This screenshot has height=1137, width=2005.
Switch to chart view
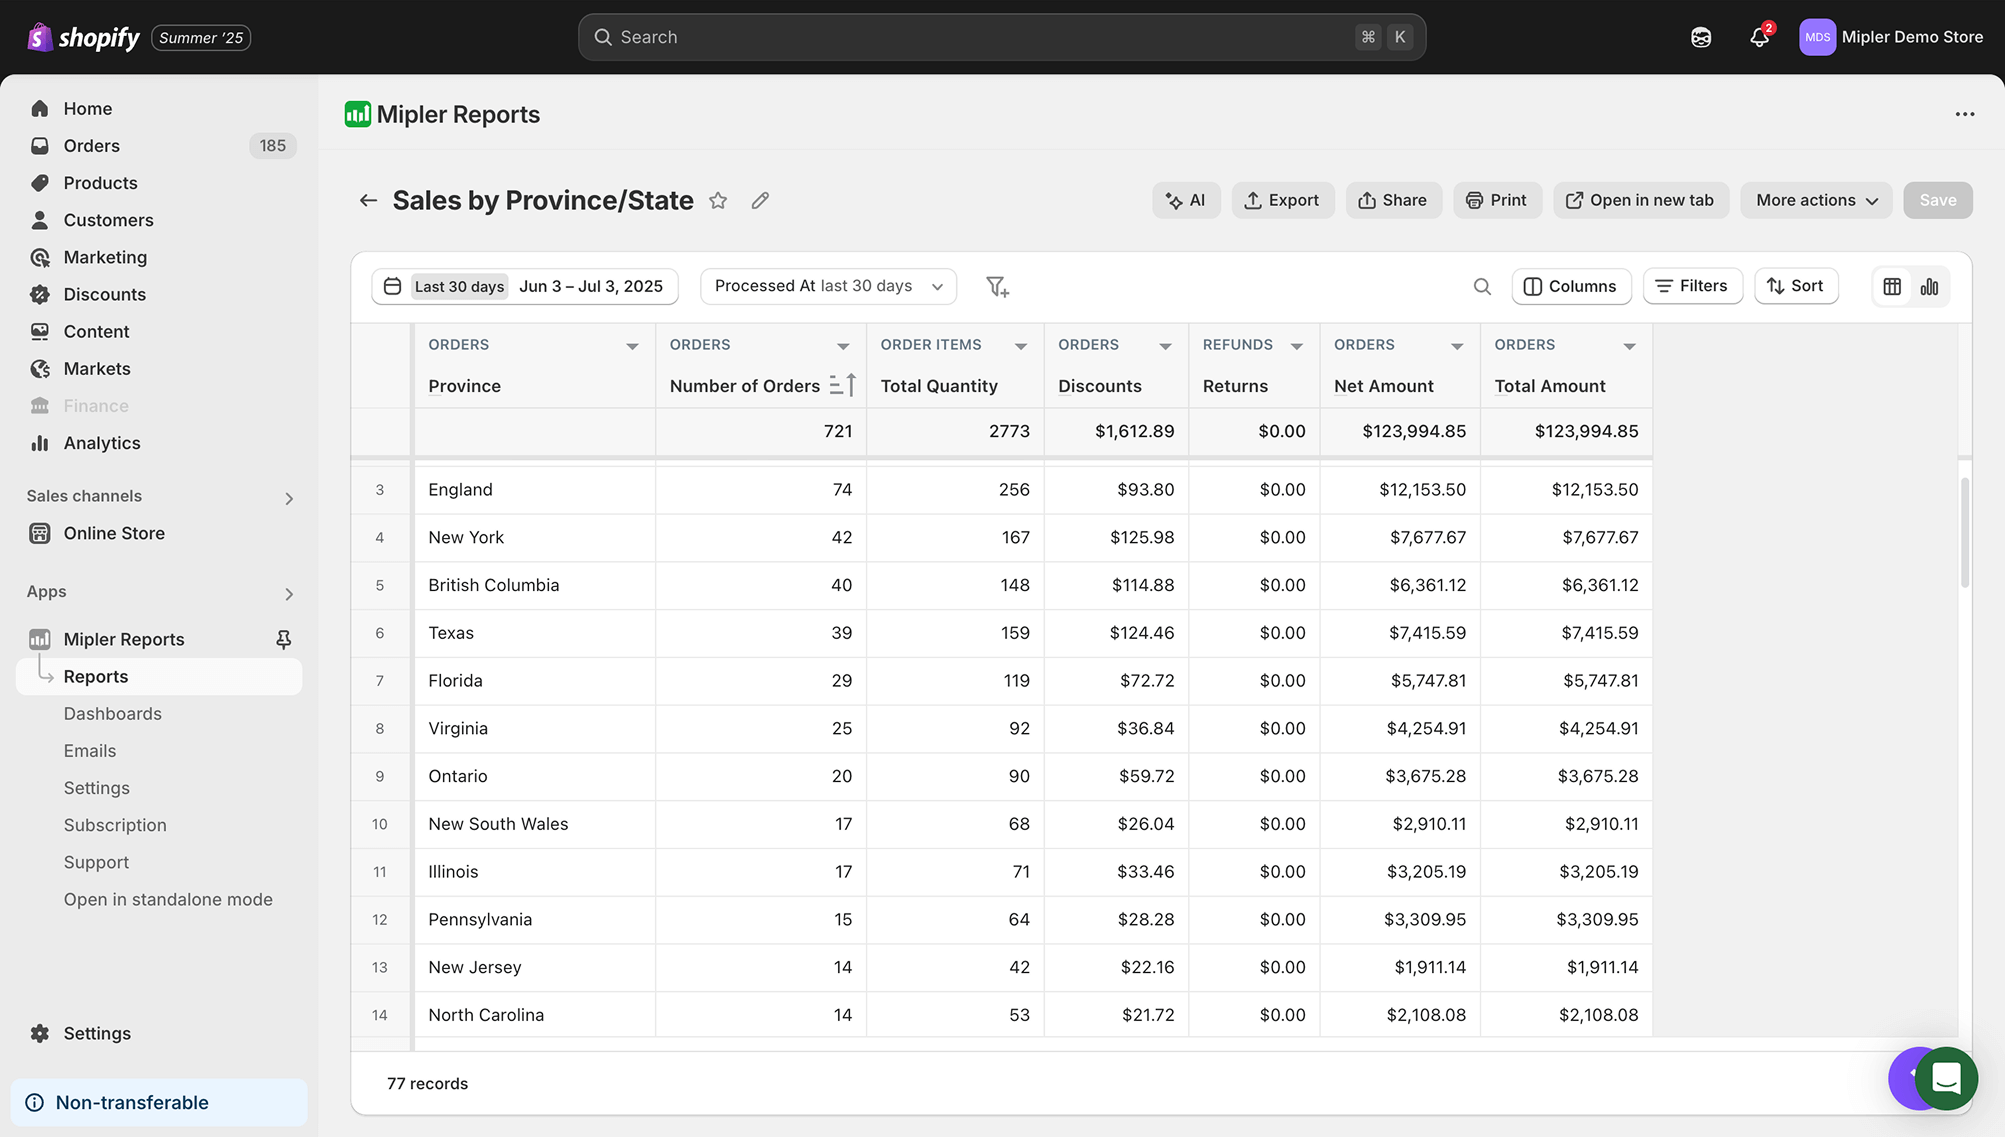tap(1930, 286)
